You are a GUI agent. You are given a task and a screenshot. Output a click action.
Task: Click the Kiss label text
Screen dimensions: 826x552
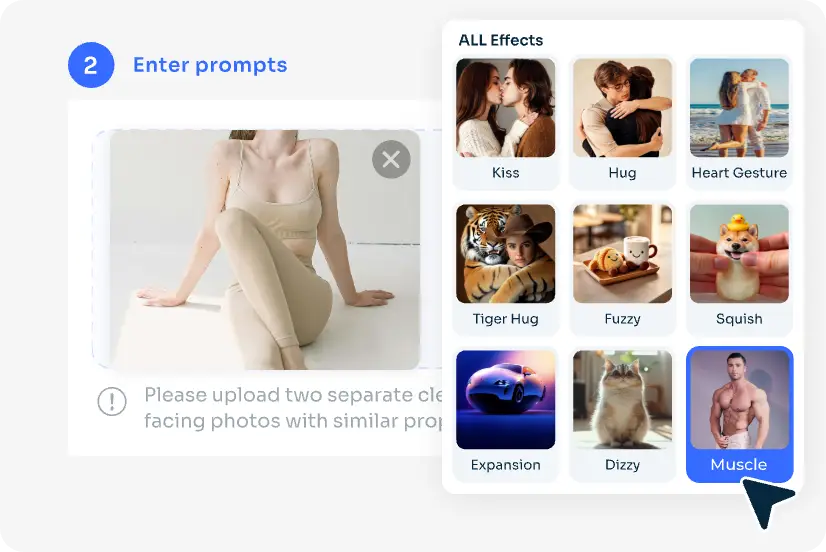click(x=505, y=173)
